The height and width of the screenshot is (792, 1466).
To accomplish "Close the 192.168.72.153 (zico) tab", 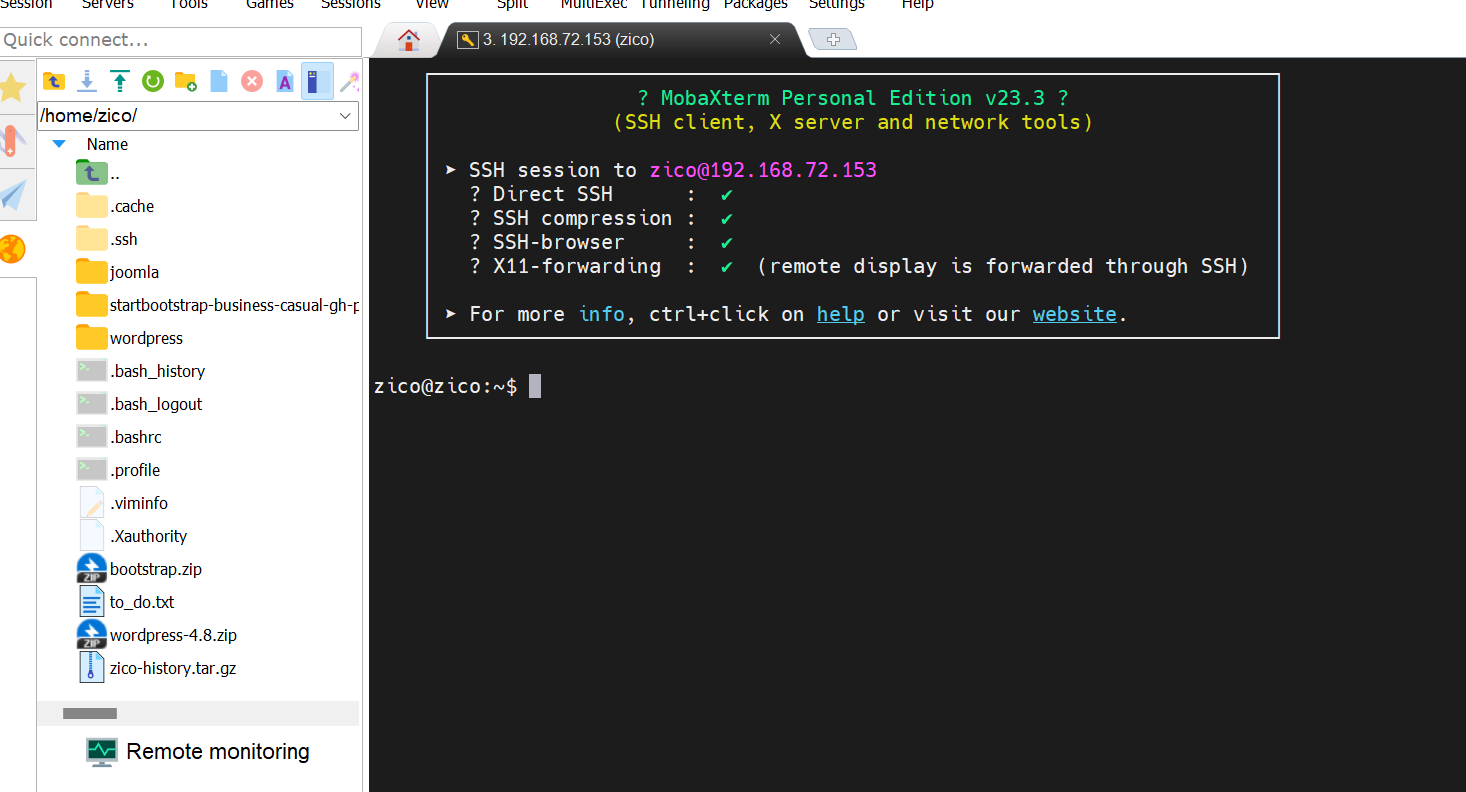I will click(775, 40).
